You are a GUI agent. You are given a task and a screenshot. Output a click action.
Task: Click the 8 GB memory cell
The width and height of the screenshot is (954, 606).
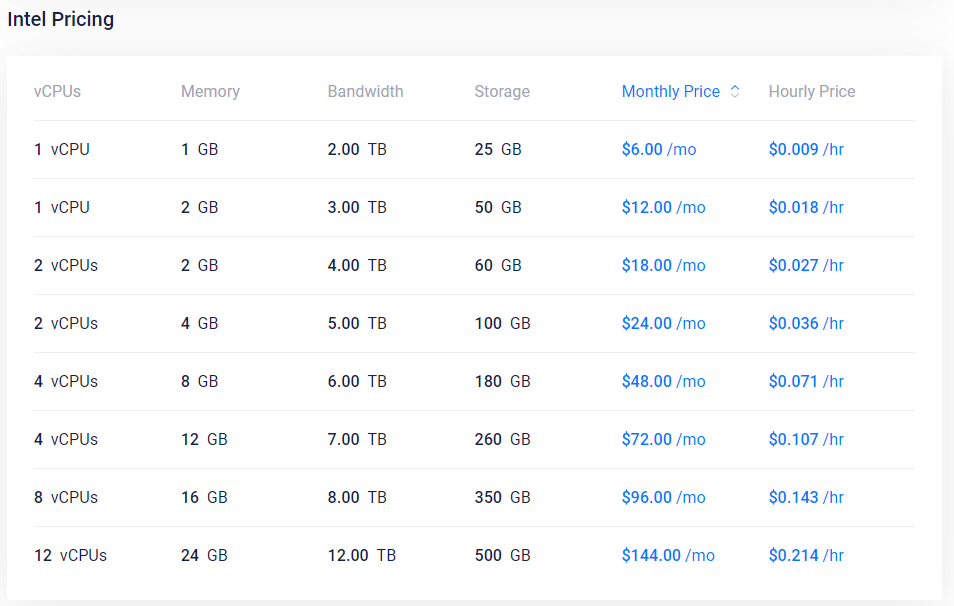coord(200,381)
